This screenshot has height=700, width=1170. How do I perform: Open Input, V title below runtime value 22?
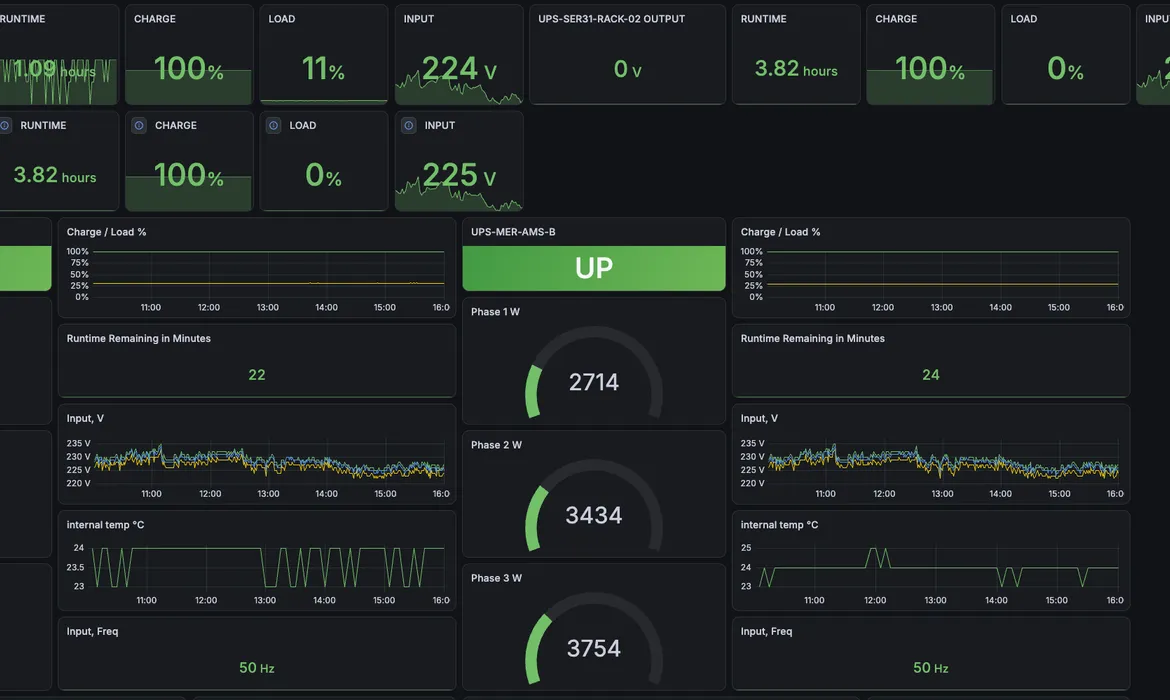[x=85, y=419]
